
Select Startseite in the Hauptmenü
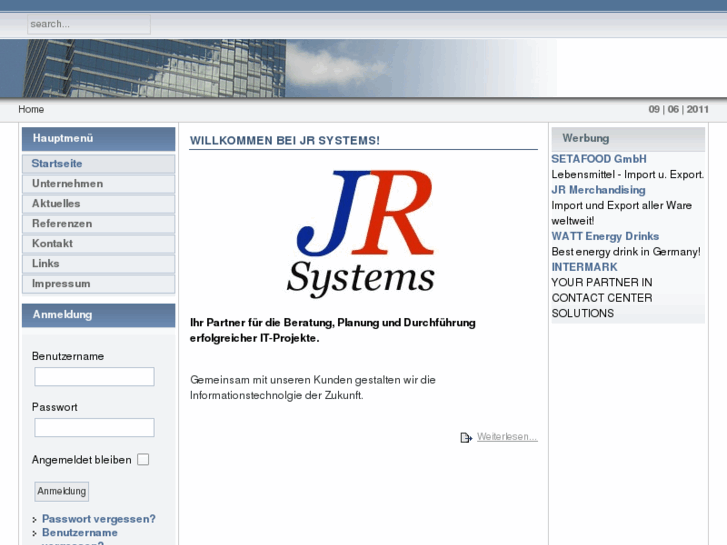[98, 164]
